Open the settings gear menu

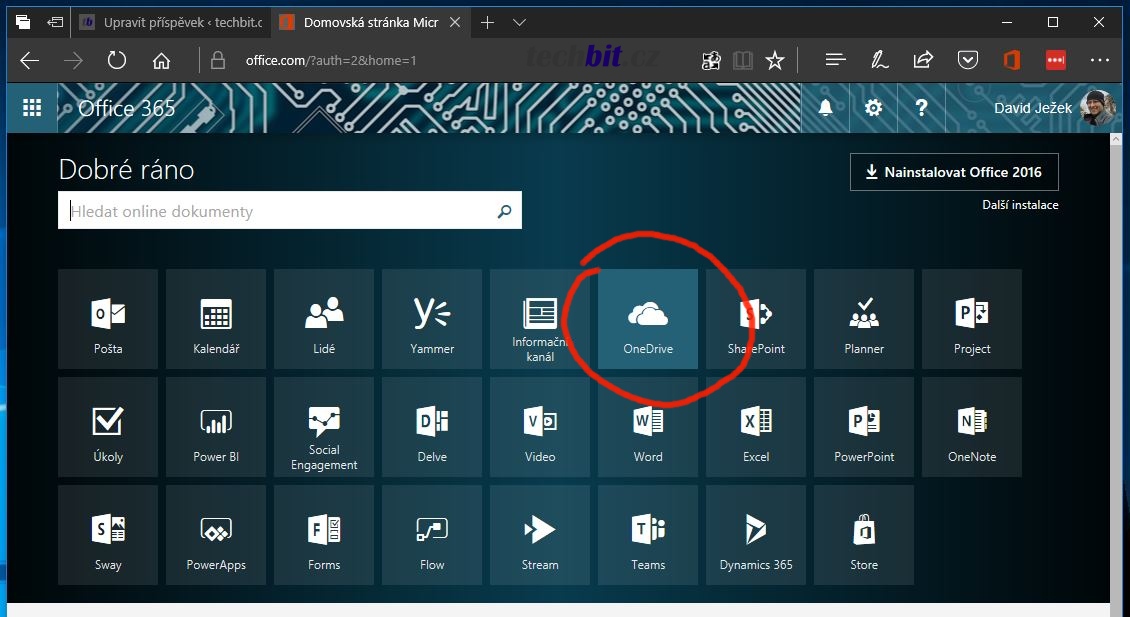[x=873, y=108]
